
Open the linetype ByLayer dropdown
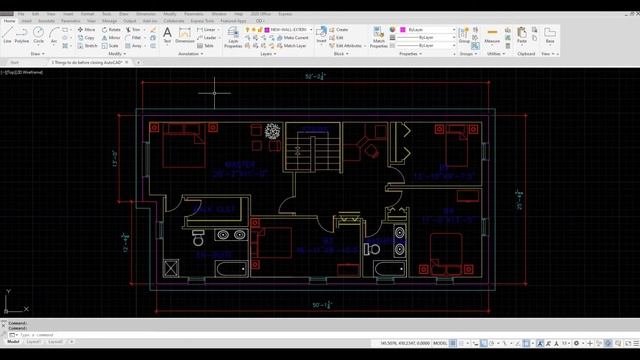426,46
